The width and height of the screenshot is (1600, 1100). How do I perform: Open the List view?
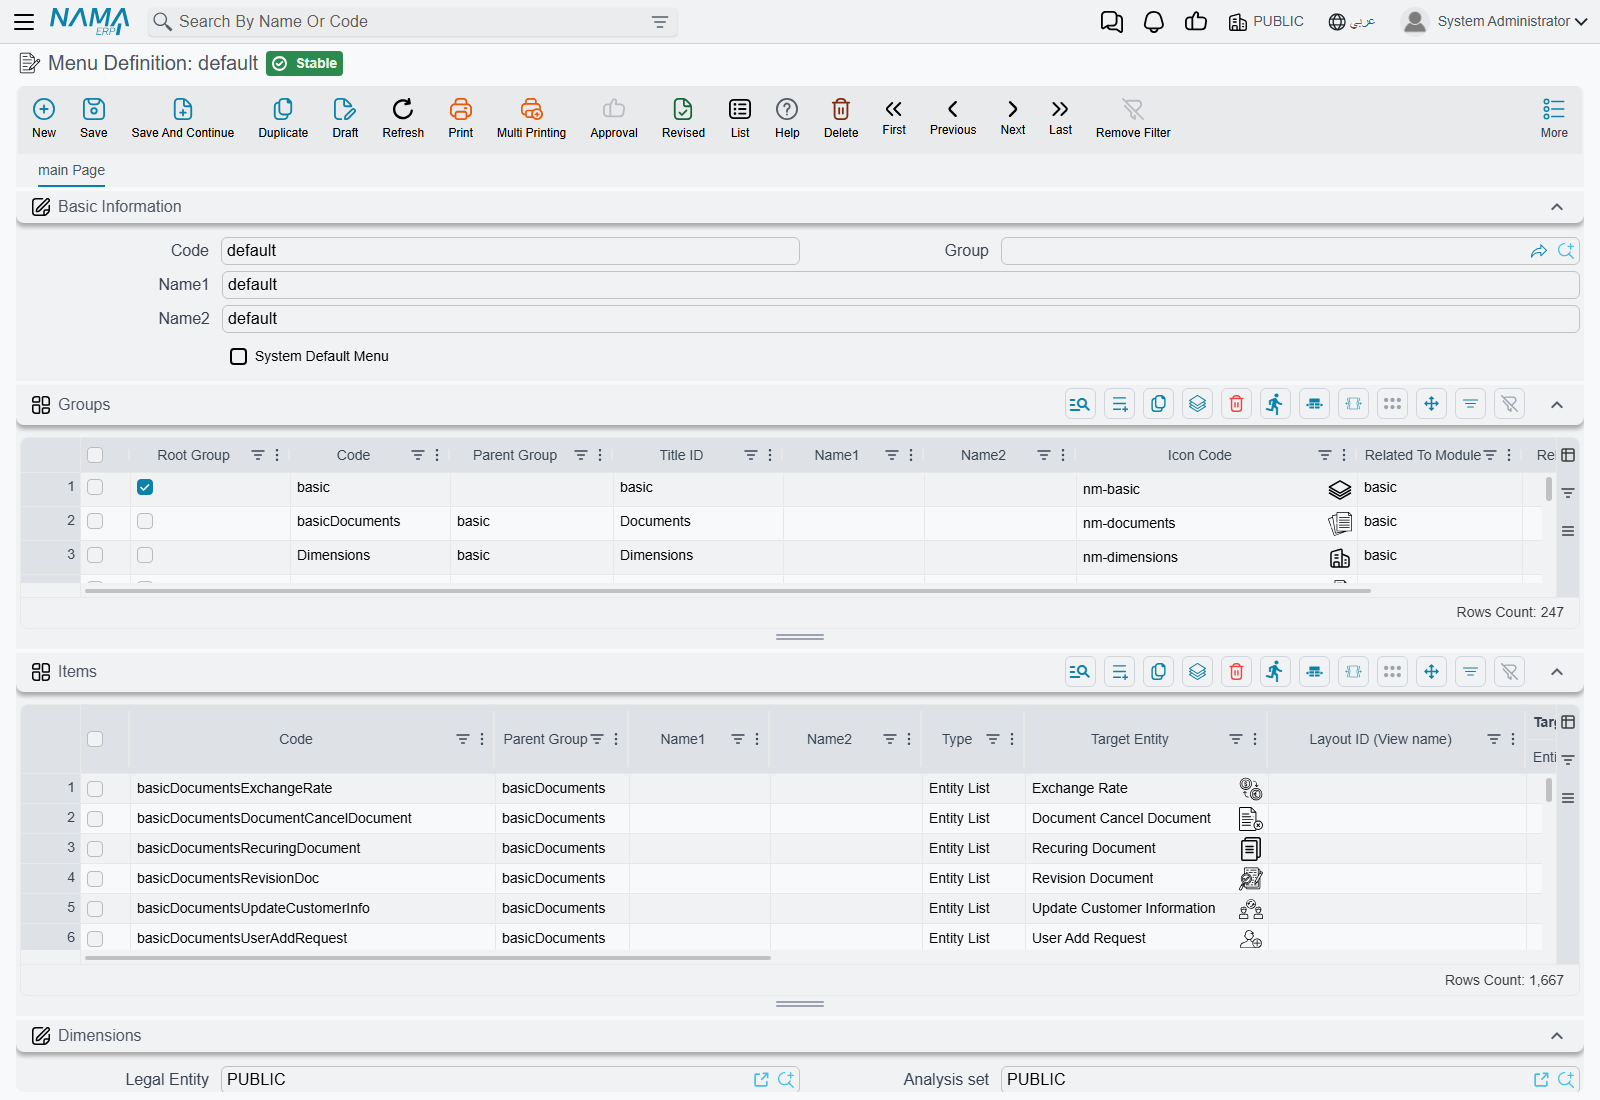point(740,118)
